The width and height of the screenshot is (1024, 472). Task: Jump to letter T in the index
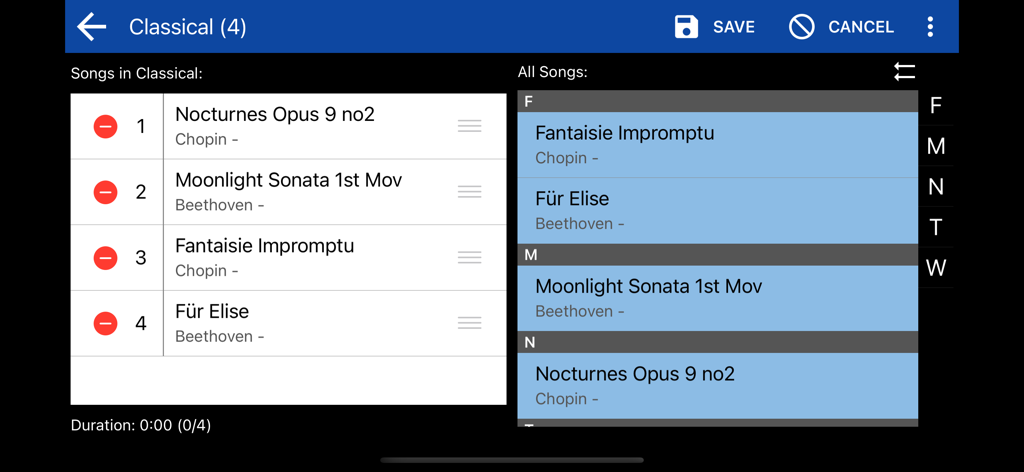tap(936, 228)
